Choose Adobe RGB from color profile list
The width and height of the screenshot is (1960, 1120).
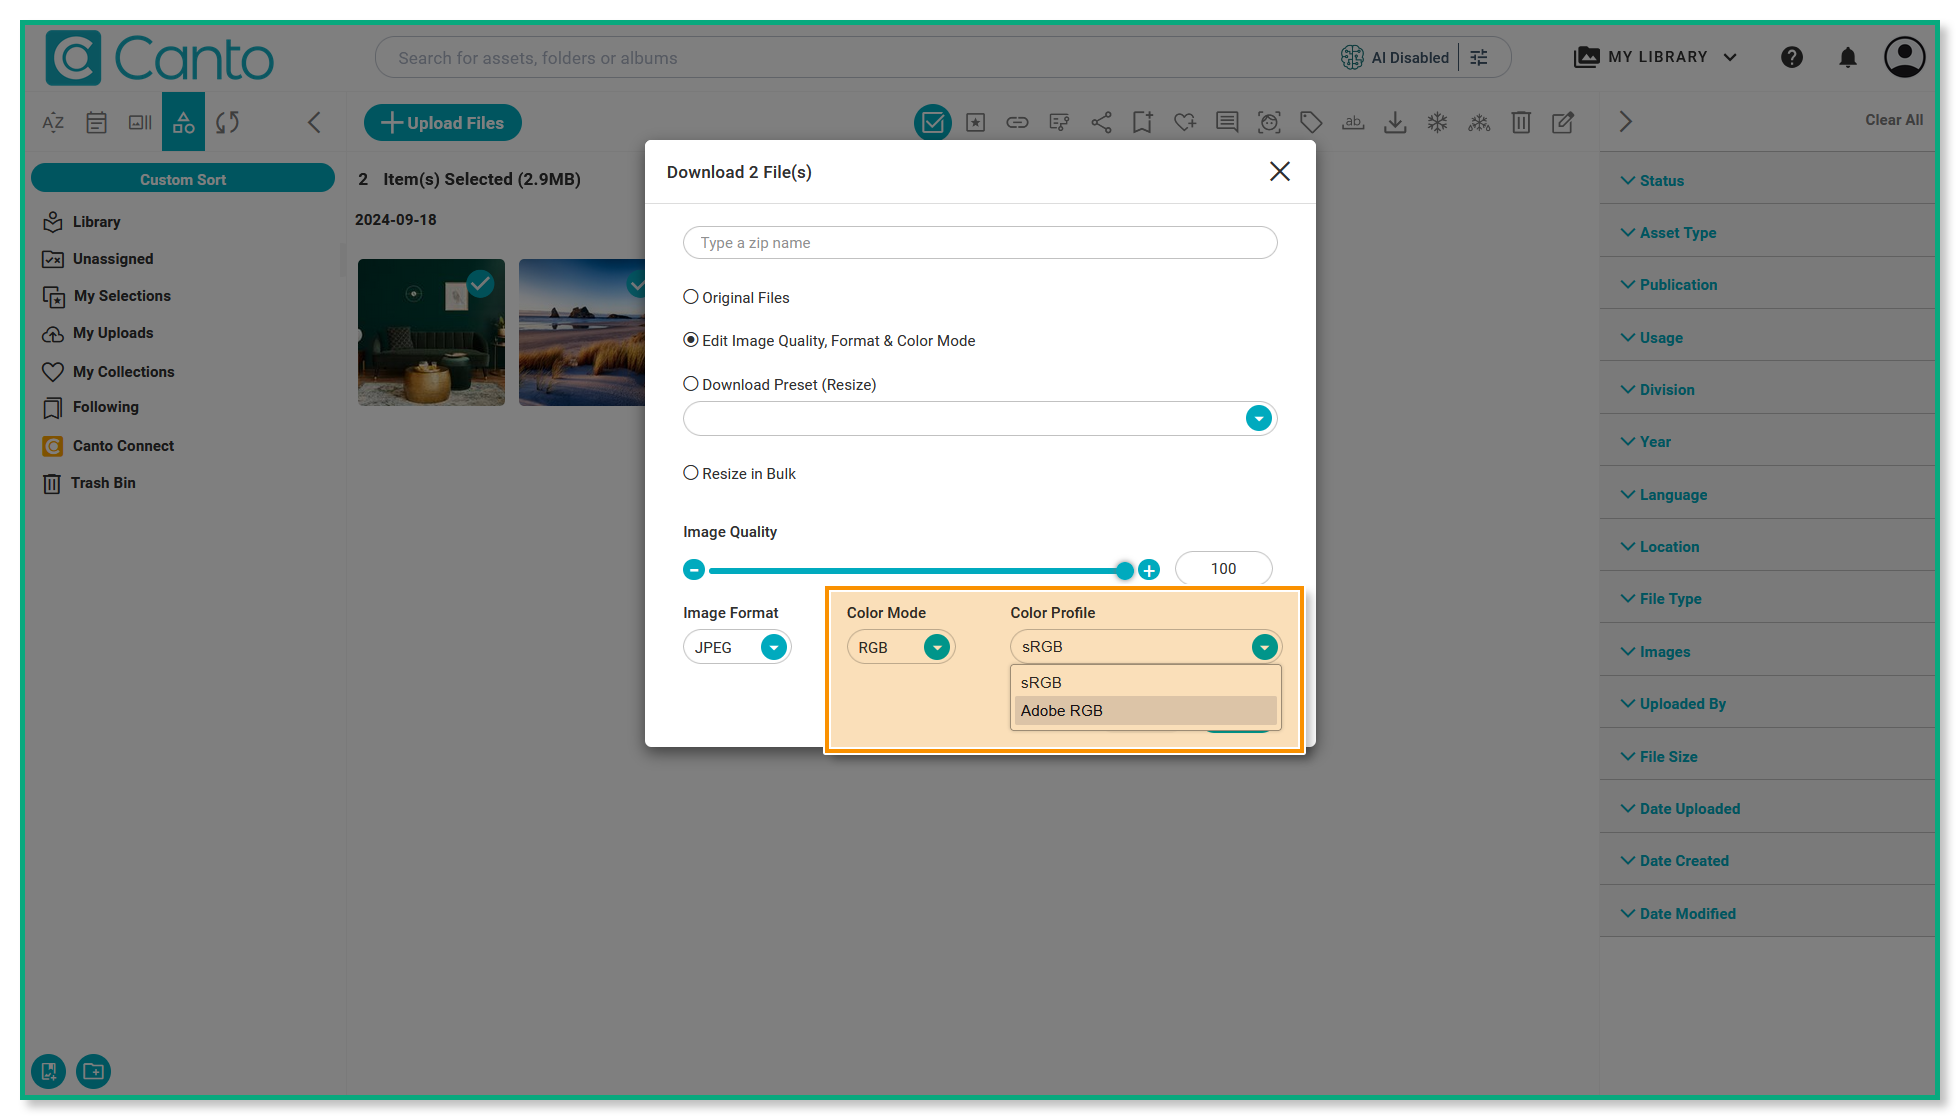[1062, 710]
